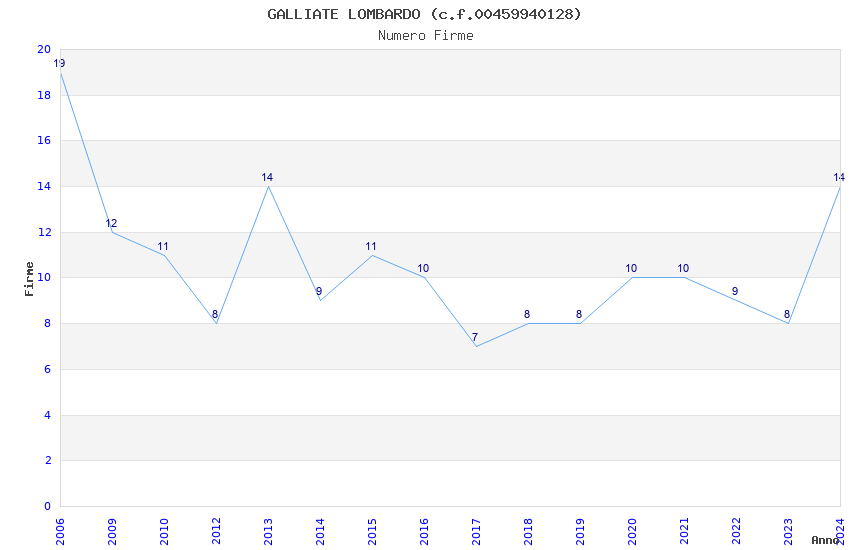Click x-axis year label 2010
This screenshot has width=850, height=550.
(x=164, y=531)
